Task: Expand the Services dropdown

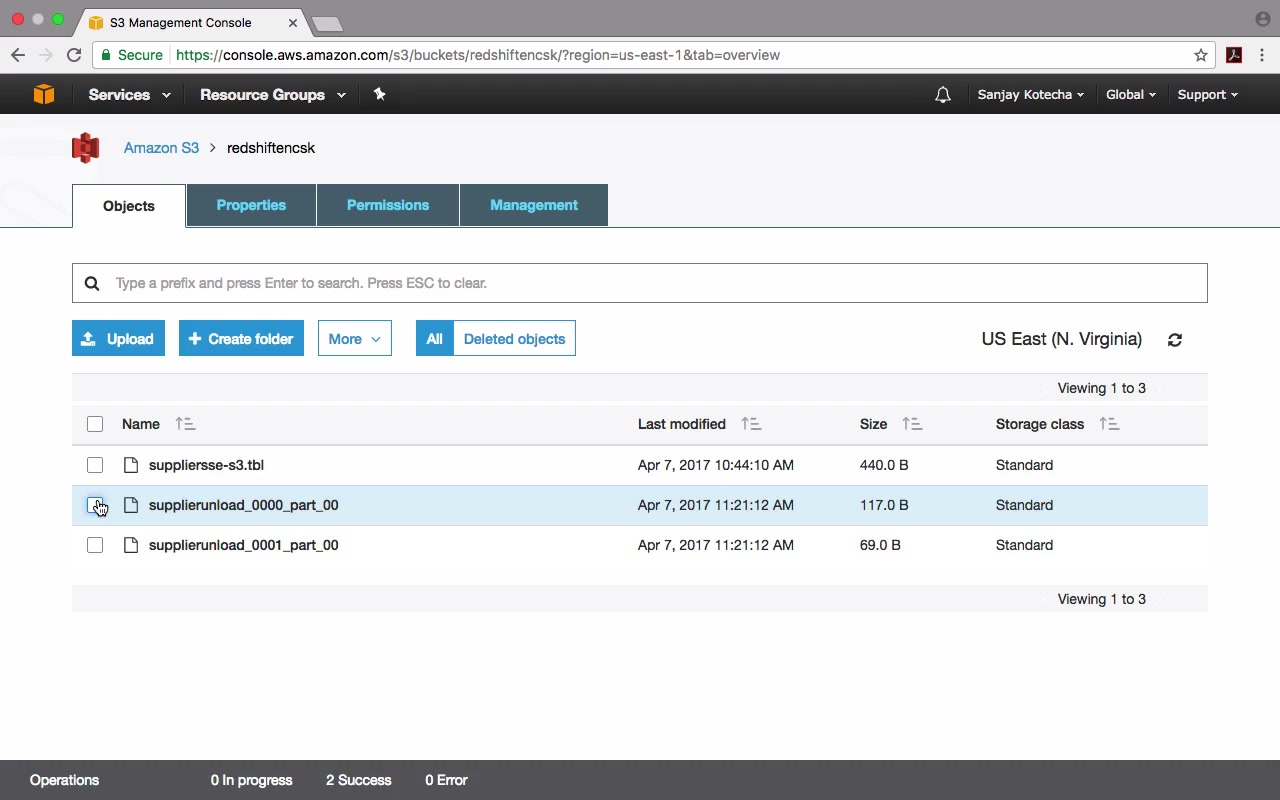Action: [129, 95]
